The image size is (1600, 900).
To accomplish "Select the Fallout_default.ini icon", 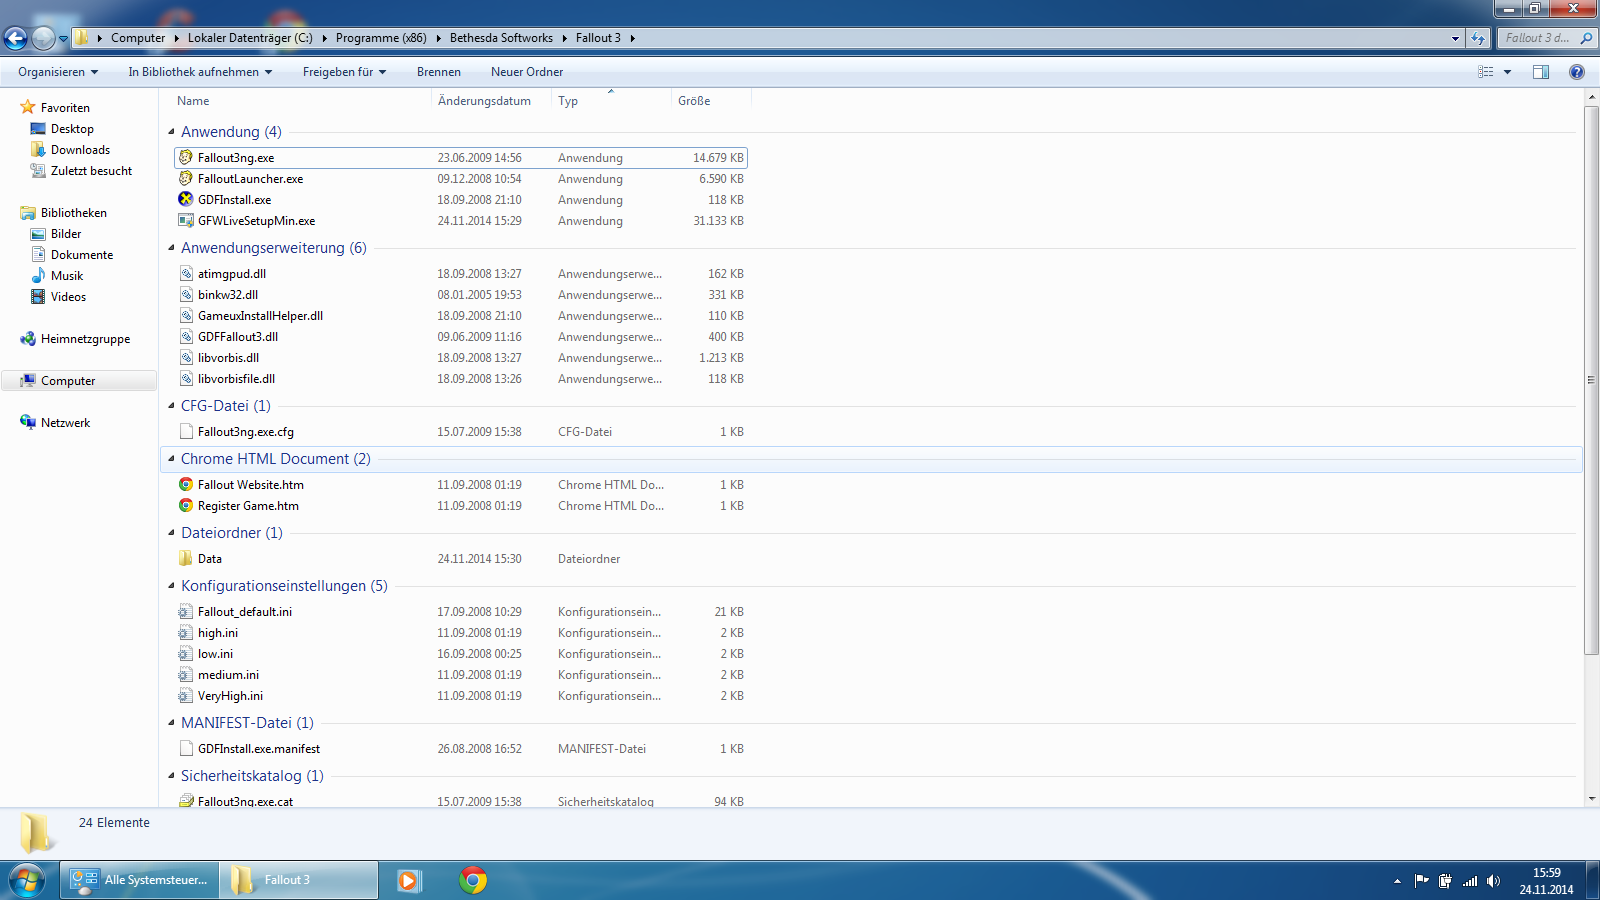I will coord(186,611).
